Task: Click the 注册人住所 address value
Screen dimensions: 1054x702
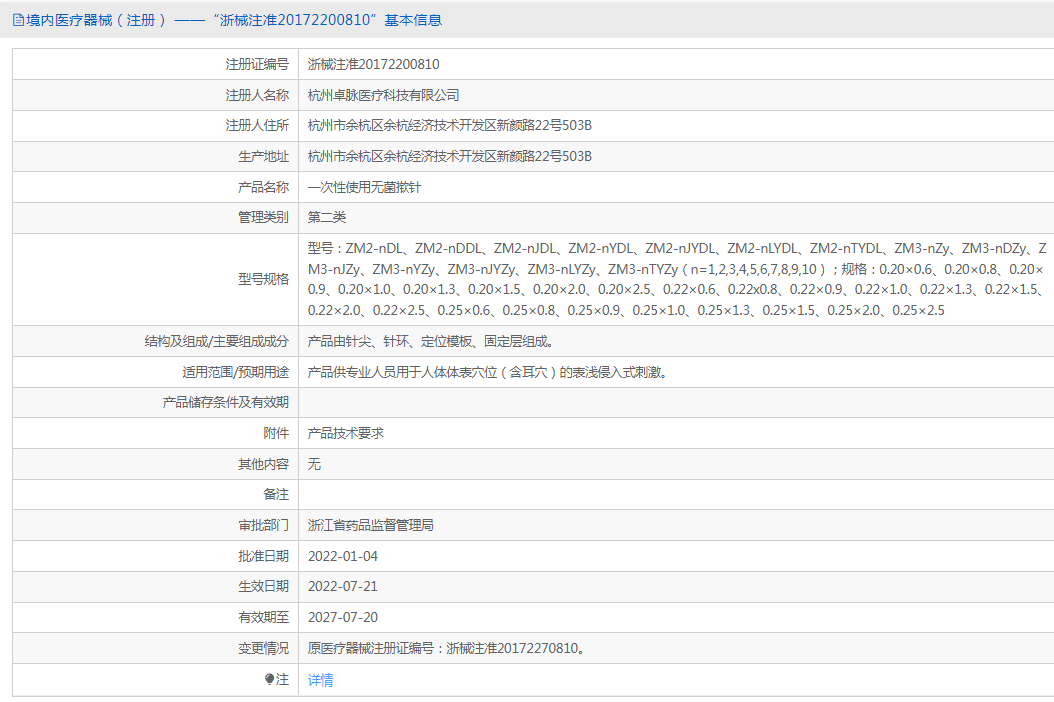Action: point(449,126)
